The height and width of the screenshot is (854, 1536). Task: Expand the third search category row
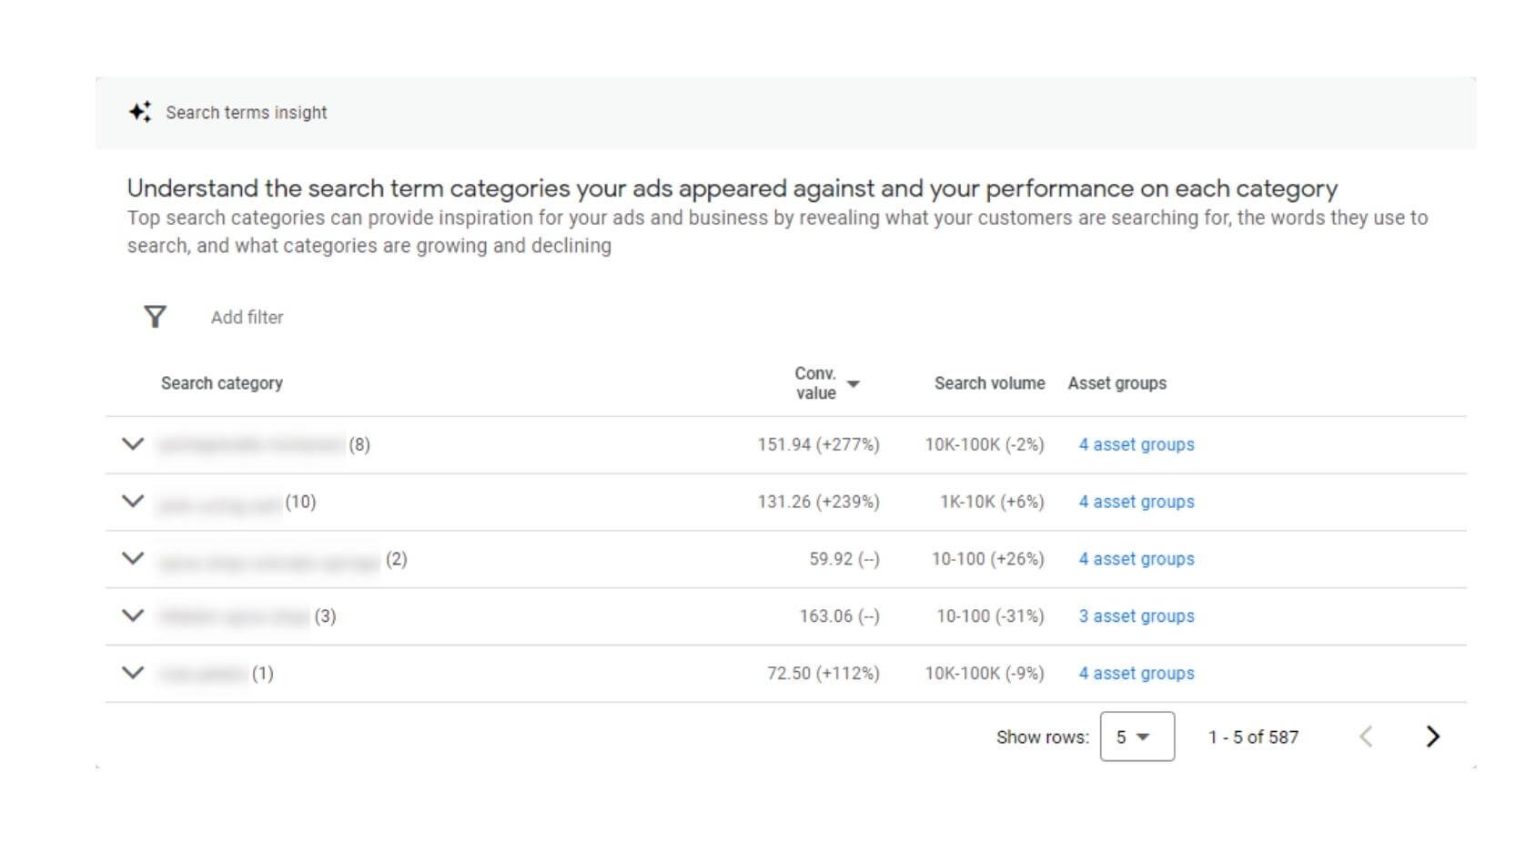point(133,558)
